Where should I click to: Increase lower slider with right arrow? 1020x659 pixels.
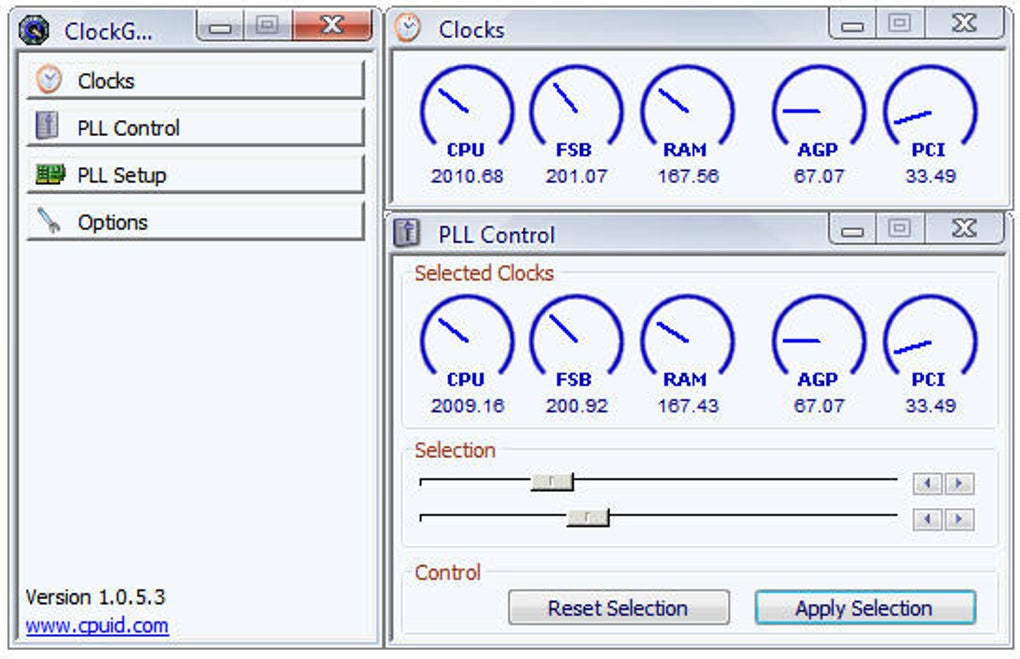coord(959,519)
